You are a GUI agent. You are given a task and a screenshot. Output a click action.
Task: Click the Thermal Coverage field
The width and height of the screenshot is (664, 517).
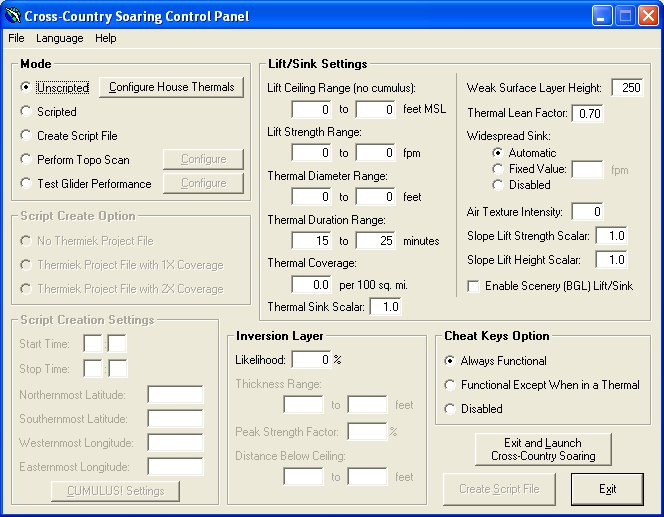coord(312,285)
